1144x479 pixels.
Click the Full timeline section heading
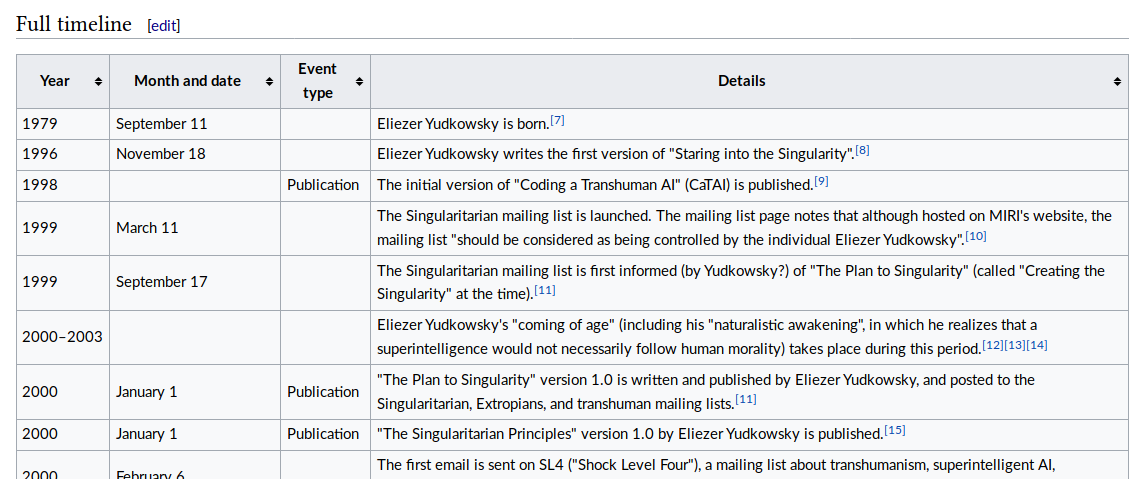(74, 24)
